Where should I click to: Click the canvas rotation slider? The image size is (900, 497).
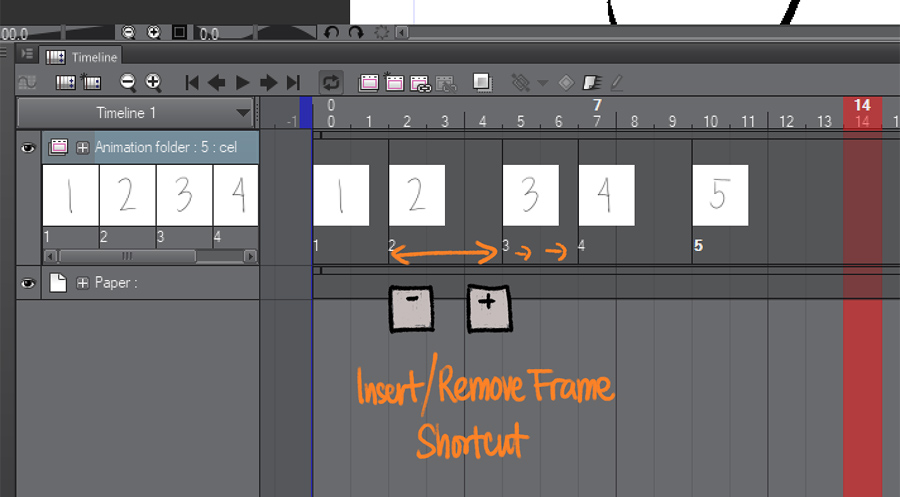tap(255, 33)
